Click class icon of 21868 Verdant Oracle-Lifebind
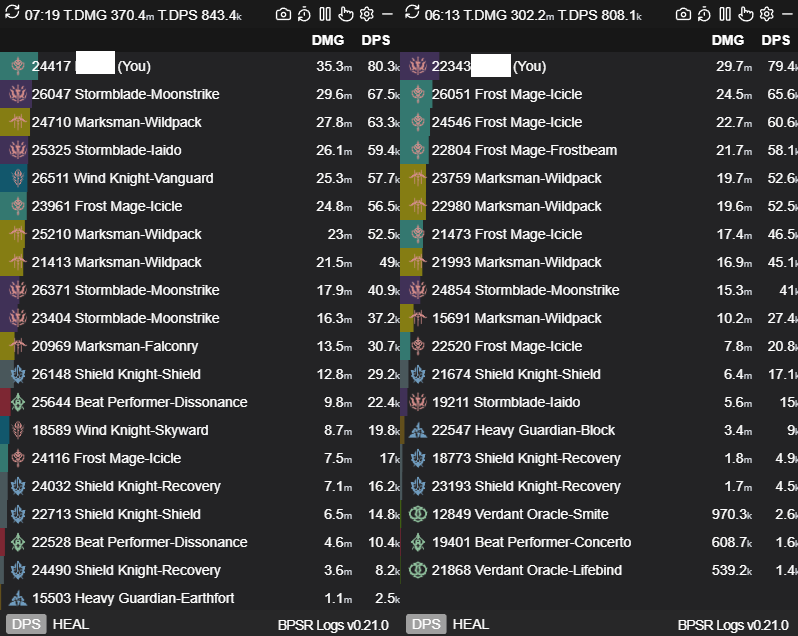 pyautogui.click(x=418, y=570)
